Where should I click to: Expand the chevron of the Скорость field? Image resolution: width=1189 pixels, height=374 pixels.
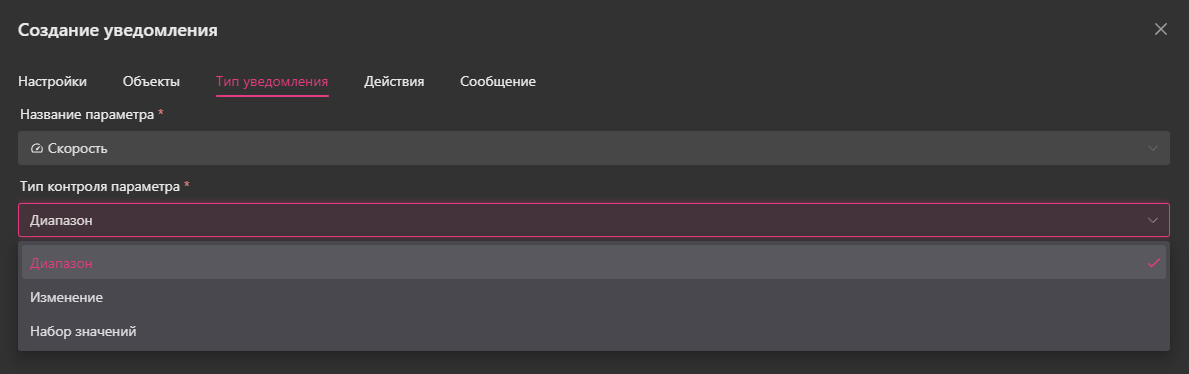[1153, 149]
